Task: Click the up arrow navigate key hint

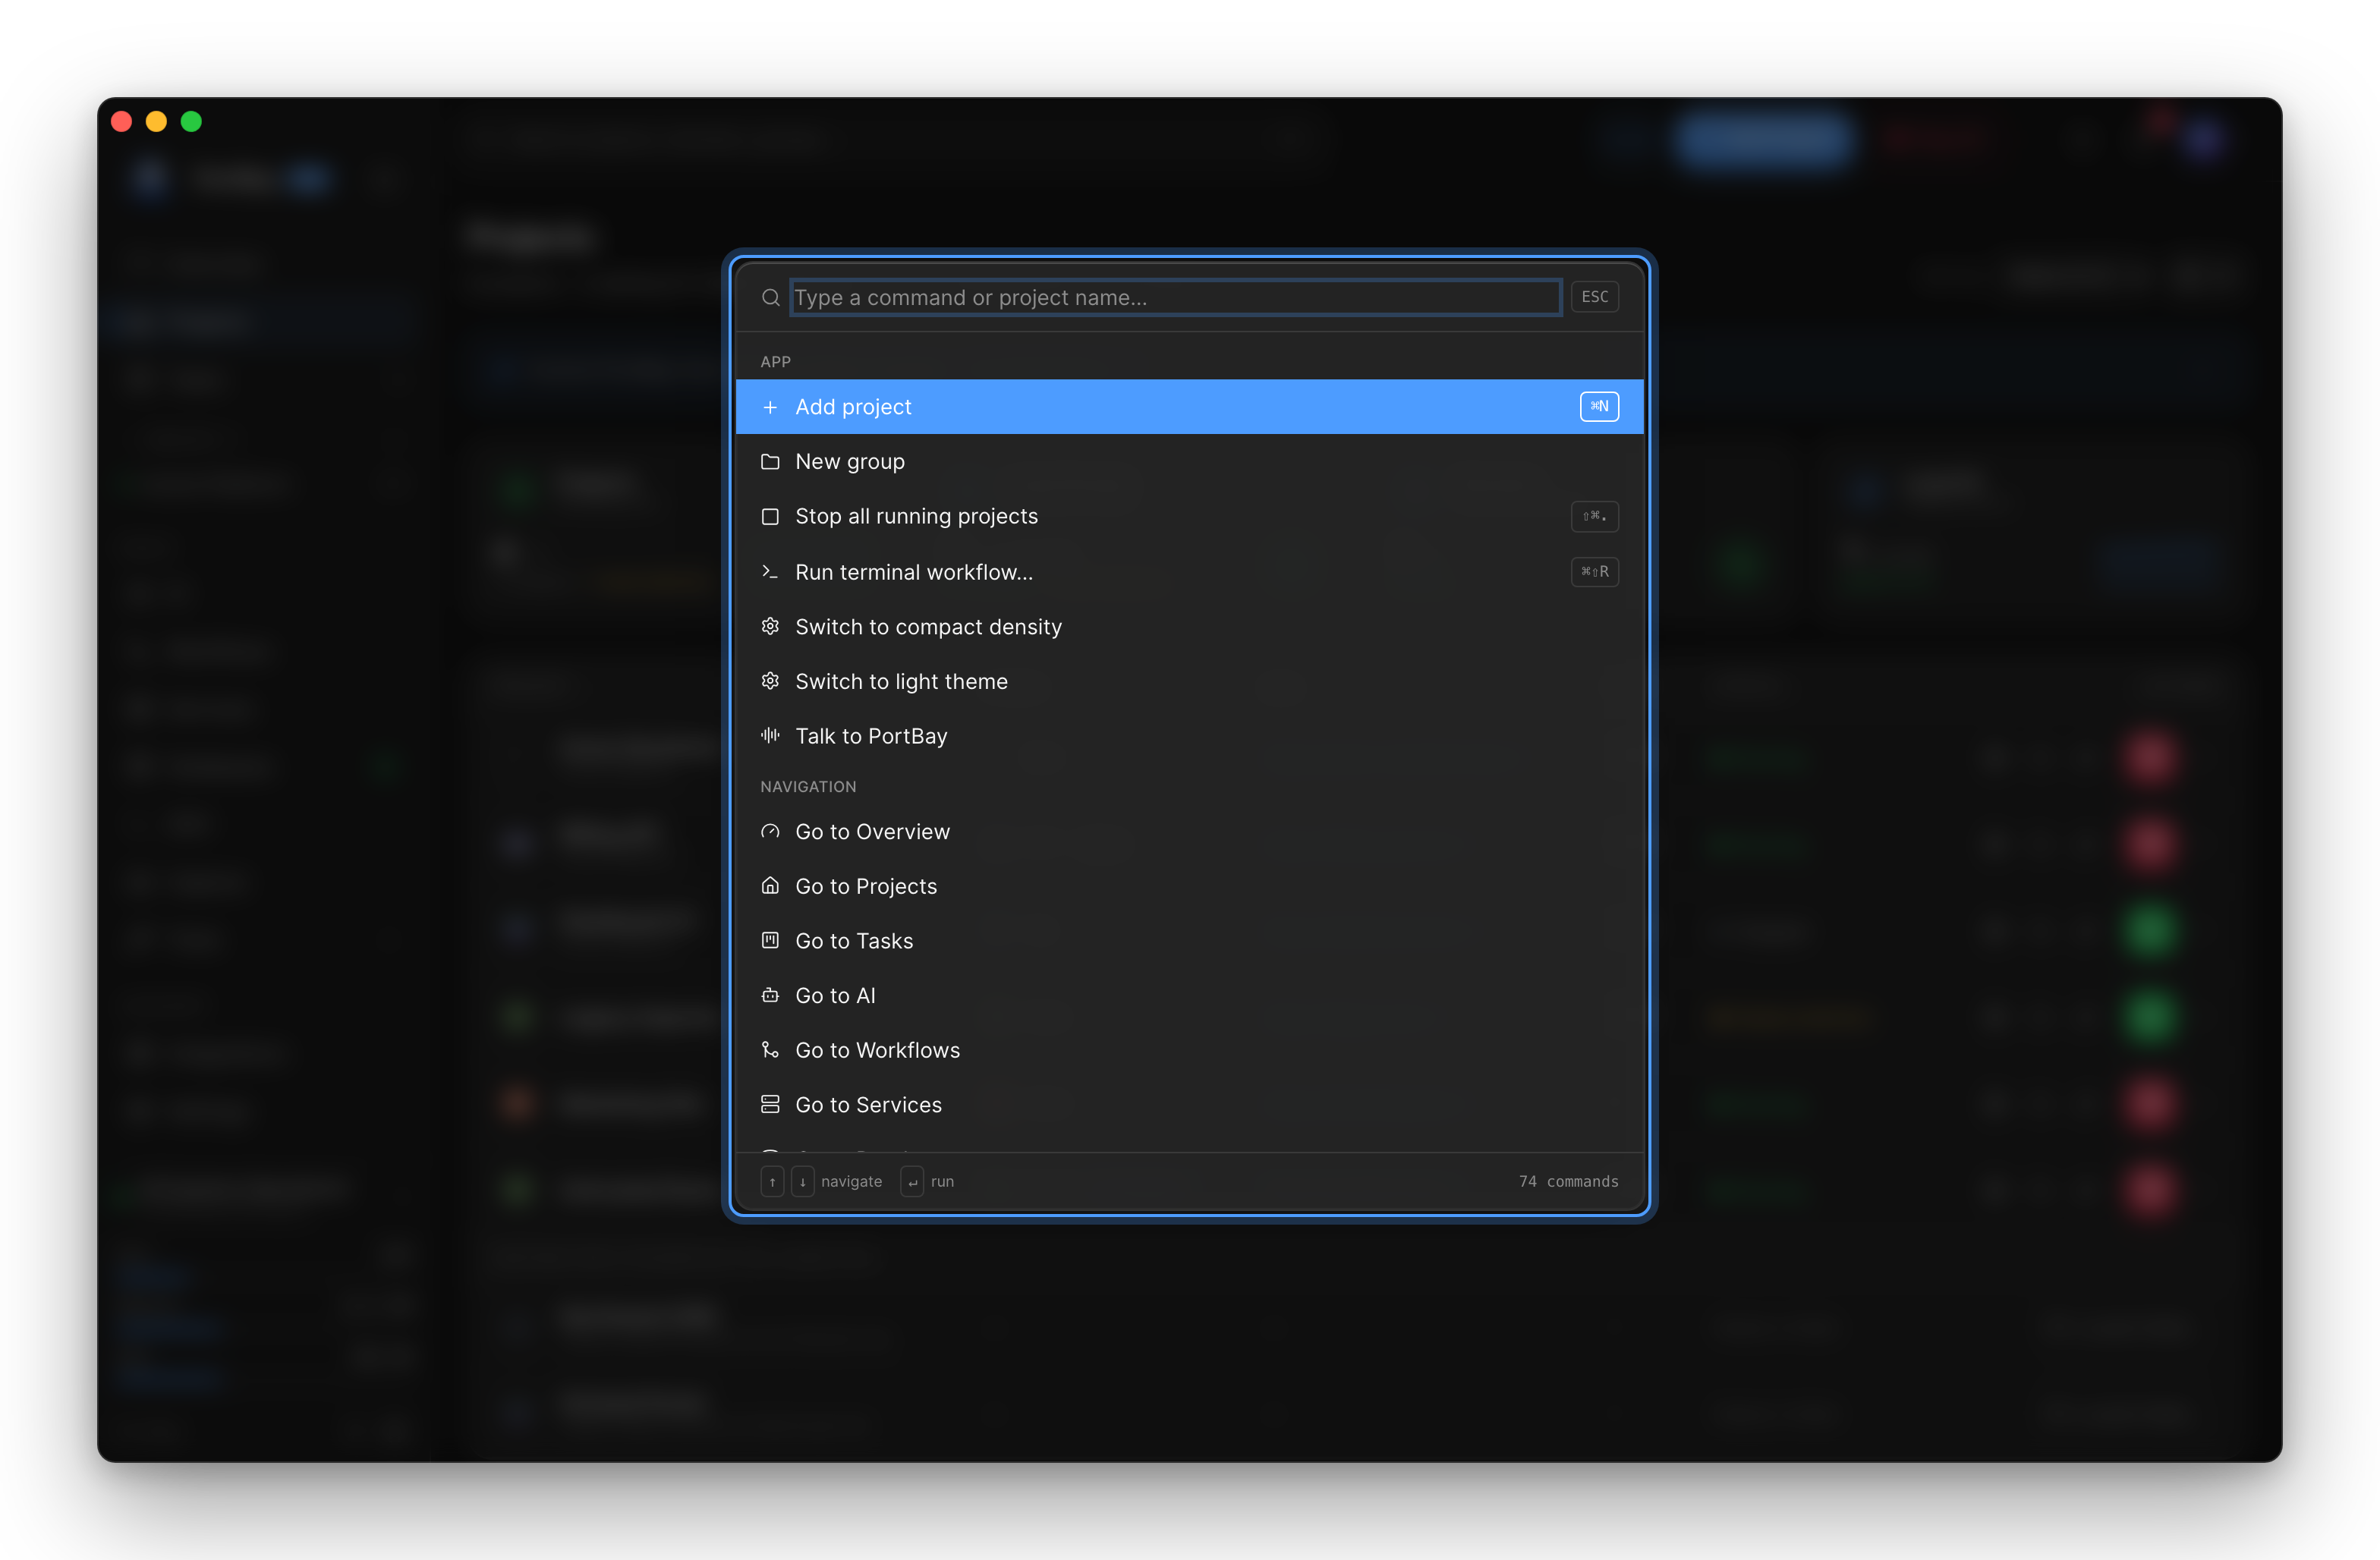Action: coord(772,1182)
